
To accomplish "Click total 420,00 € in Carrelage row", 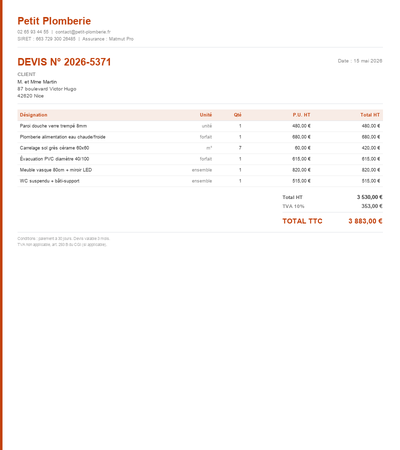I will pyautogui.click(x=371, y=148).
